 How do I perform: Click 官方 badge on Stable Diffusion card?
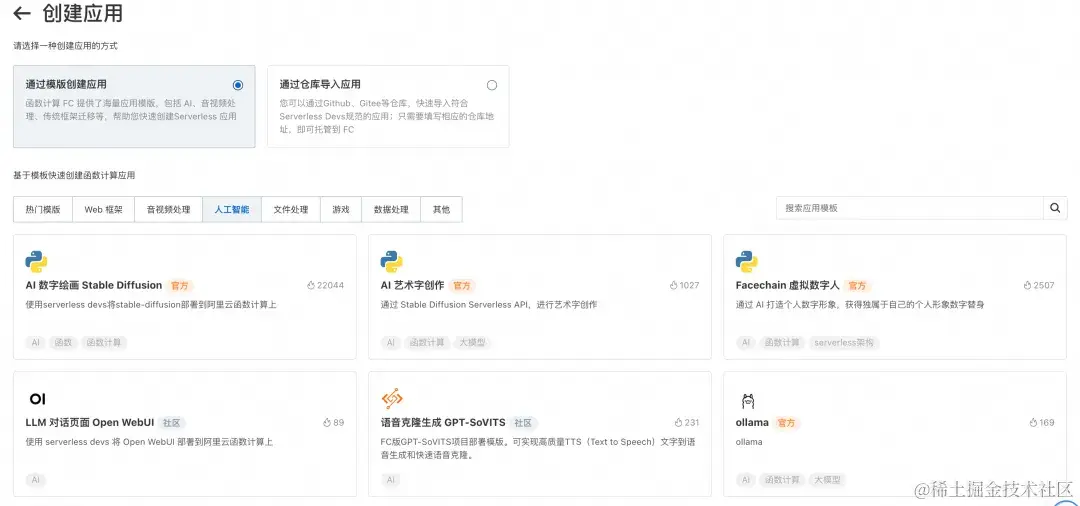(180, 286)
